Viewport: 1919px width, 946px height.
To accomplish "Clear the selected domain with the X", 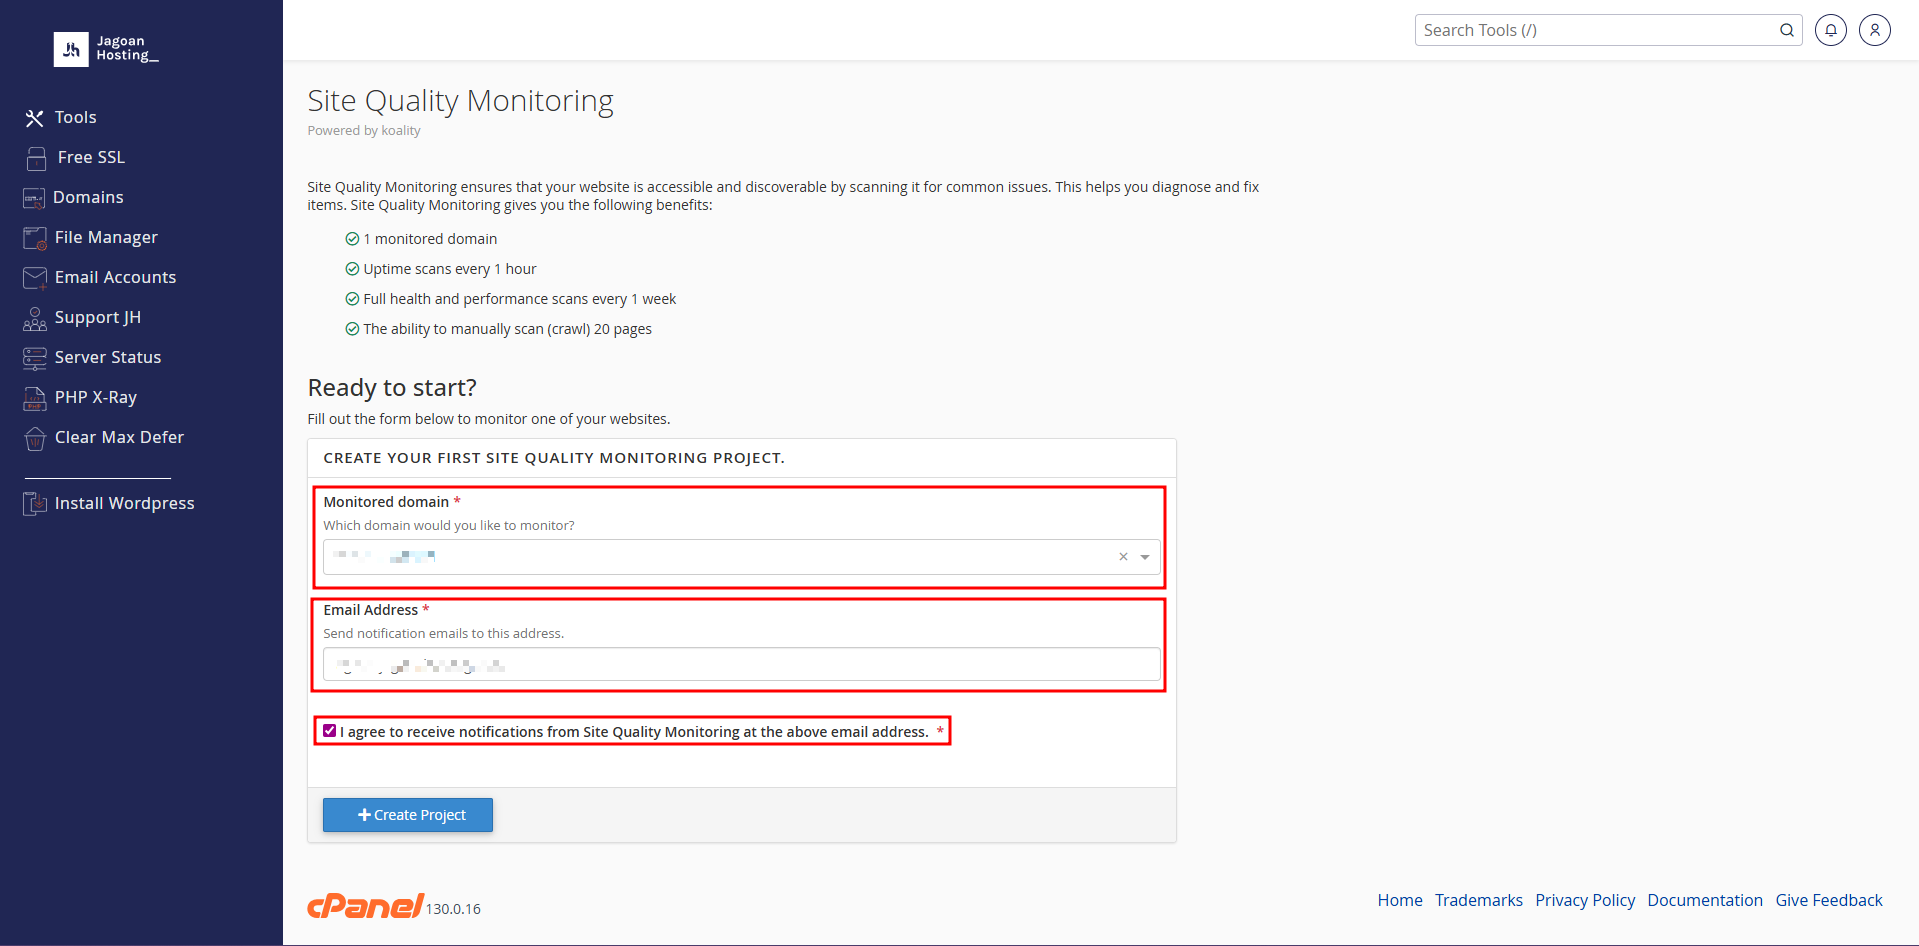I will point(1123,557).
